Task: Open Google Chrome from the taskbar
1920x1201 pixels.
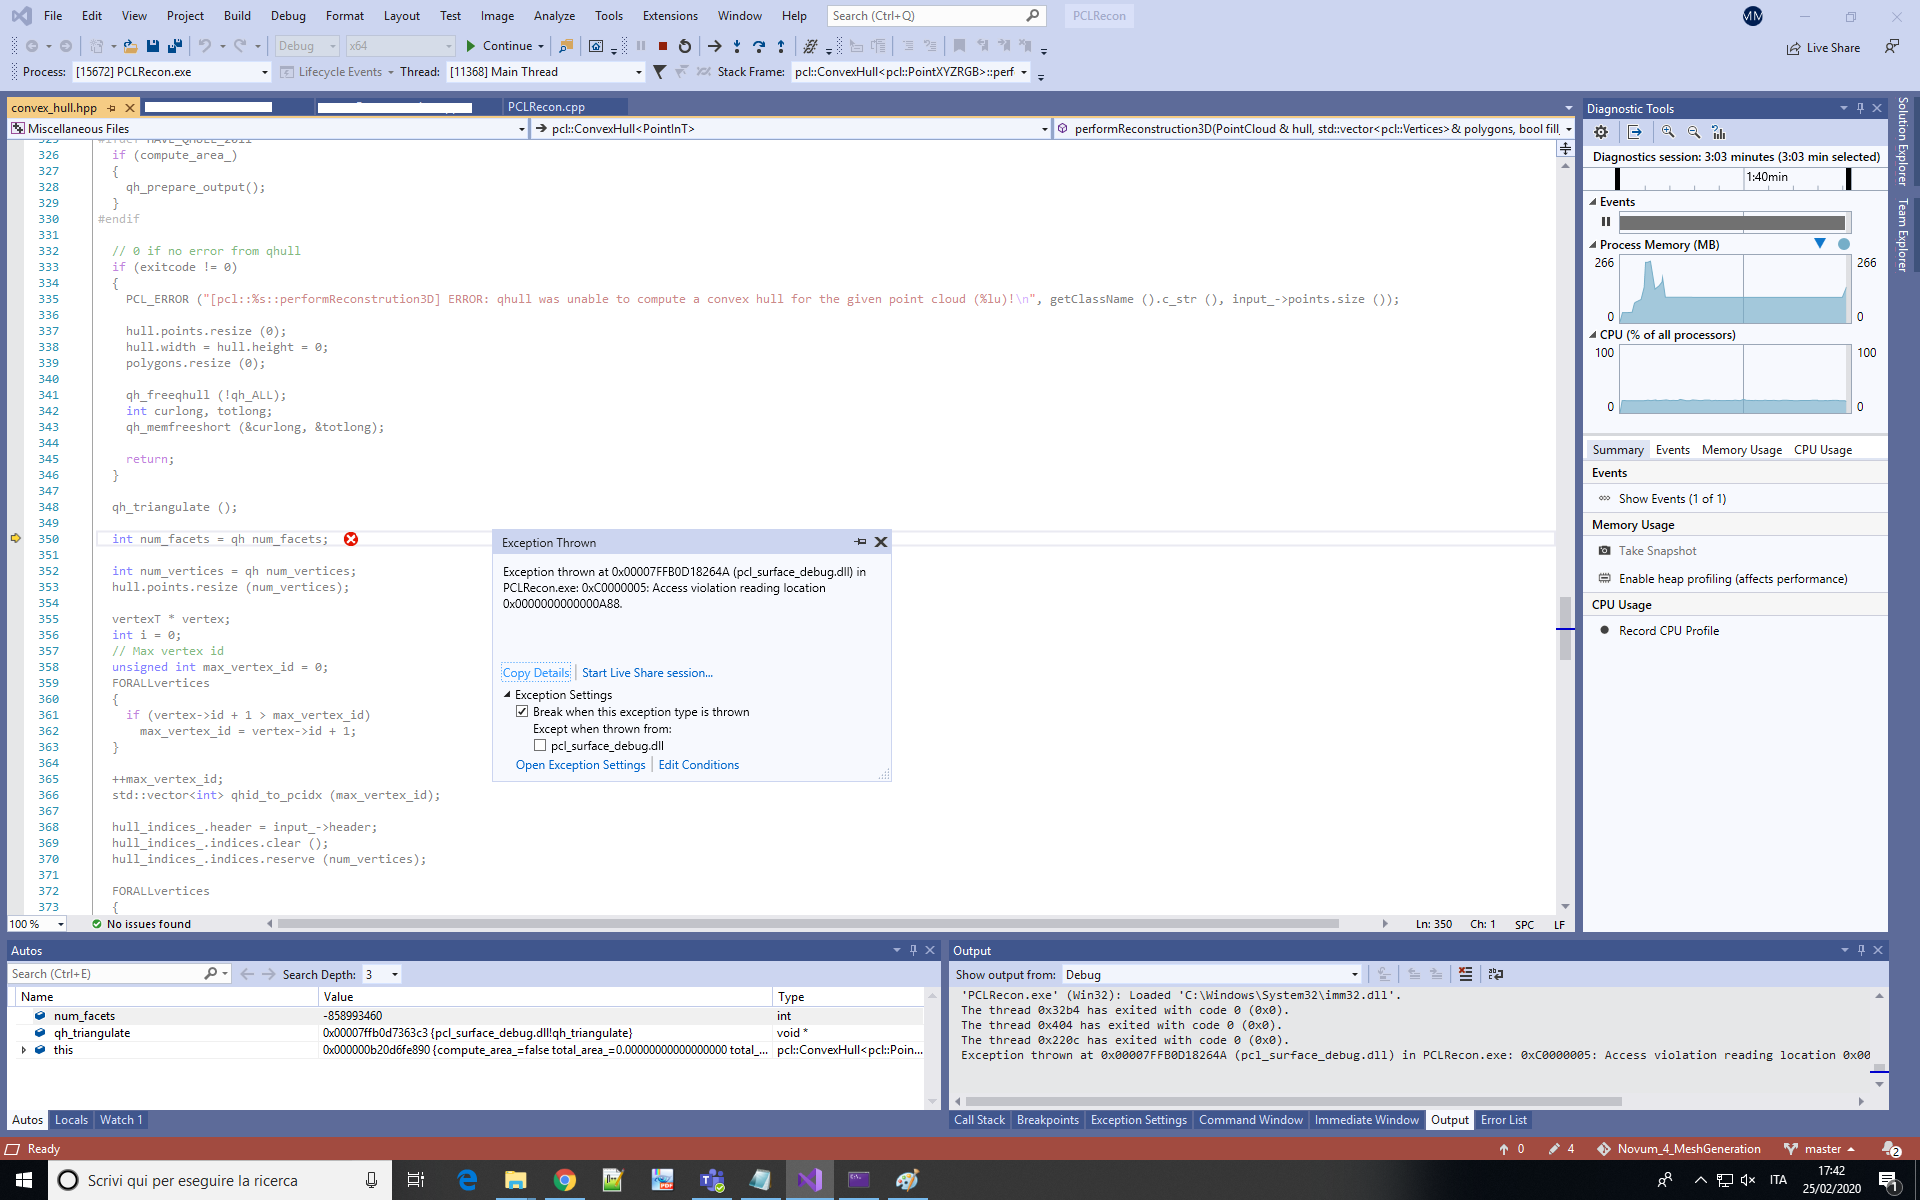Action: pyautogui.click(x=565, y=1180)
